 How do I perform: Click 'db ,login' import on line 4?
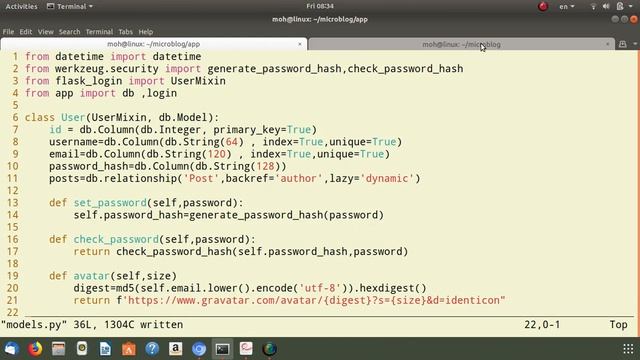coord(149,93)
